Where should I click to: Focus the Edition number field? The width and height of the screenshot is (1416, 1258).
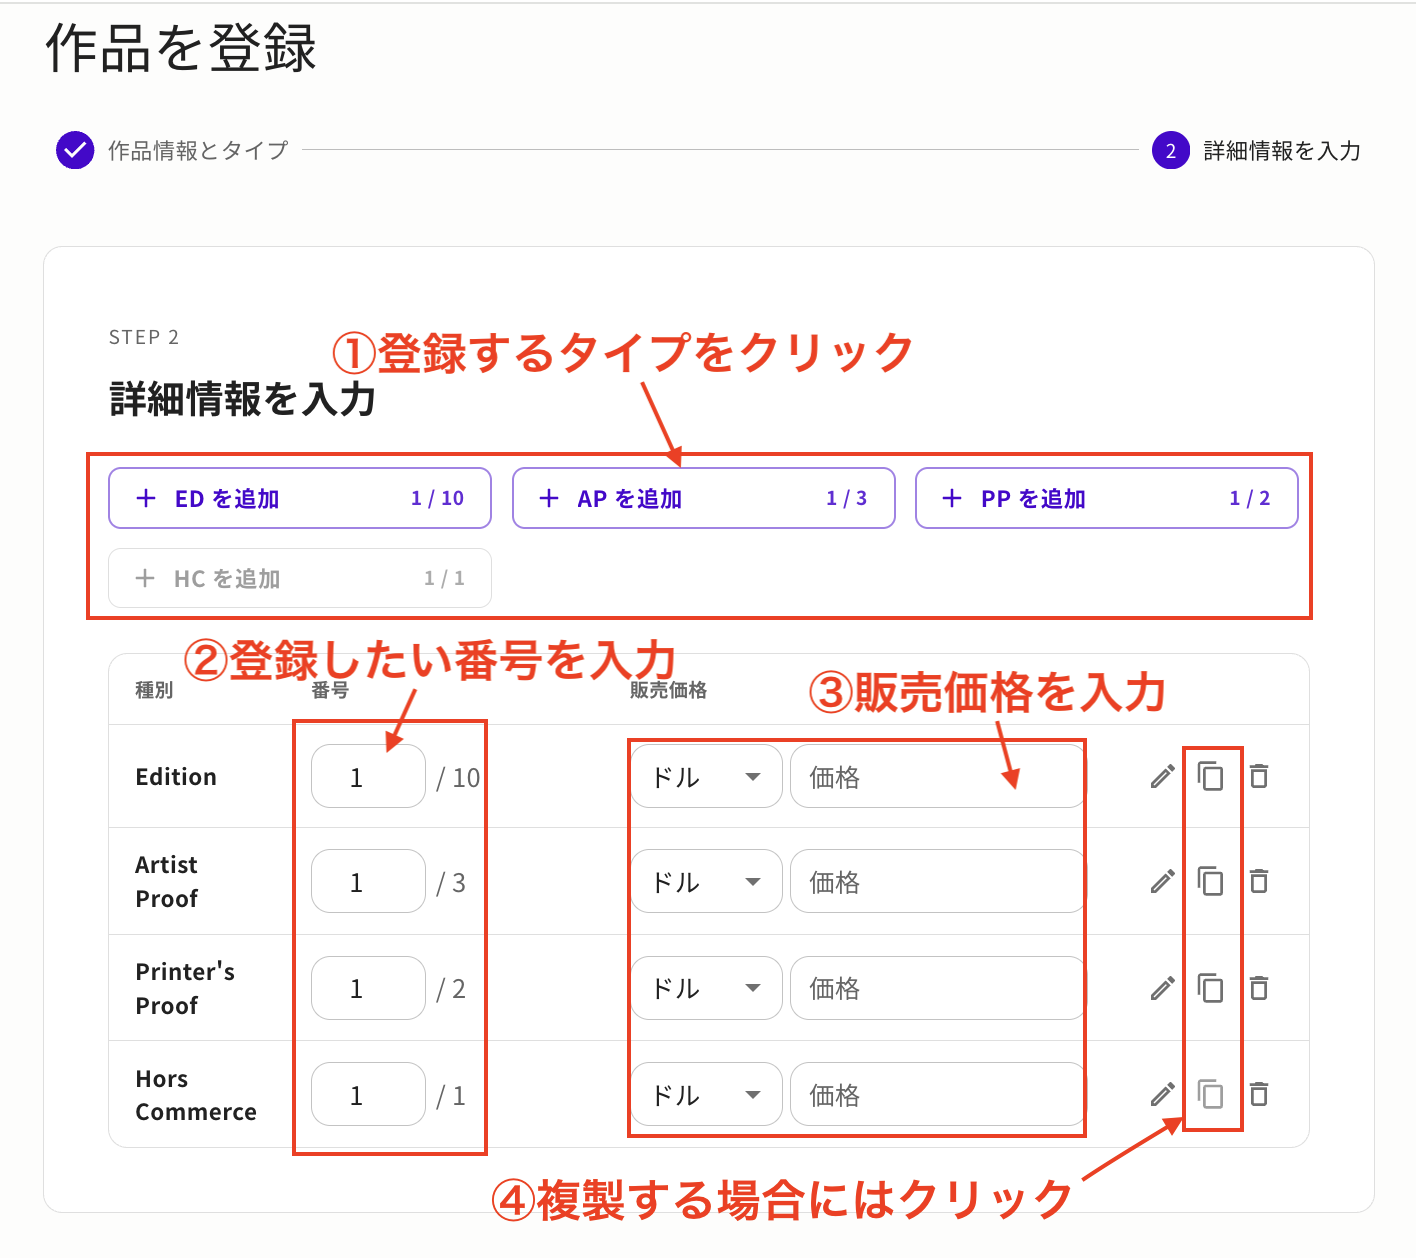point(369,776)
